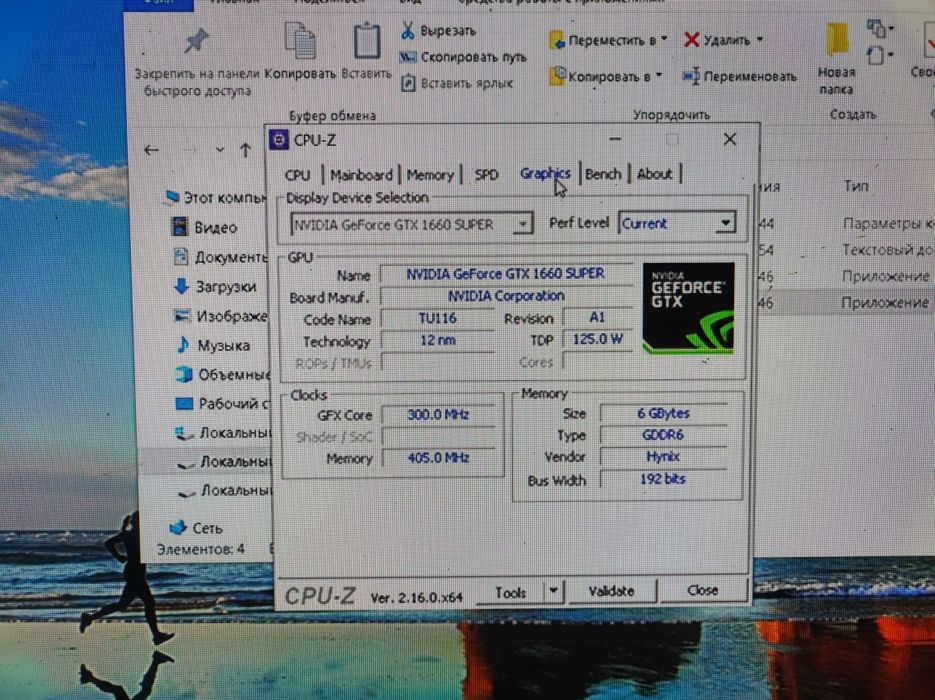This screenshot has height=700, width=935.
Task: Open the Memory tab in CPU-Z
Action: (x=429, y=175)
